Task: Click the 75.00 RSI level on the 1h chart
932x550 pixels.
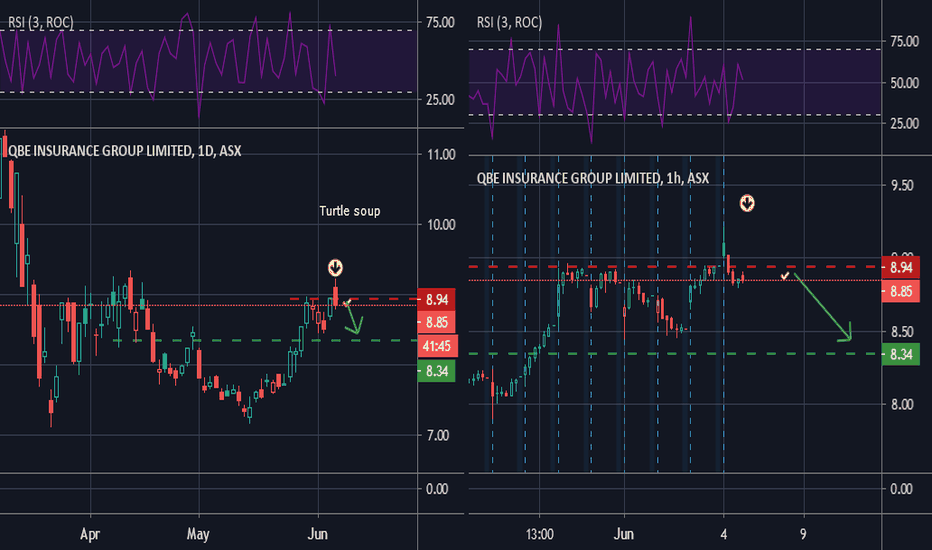Action: [905, 42]
